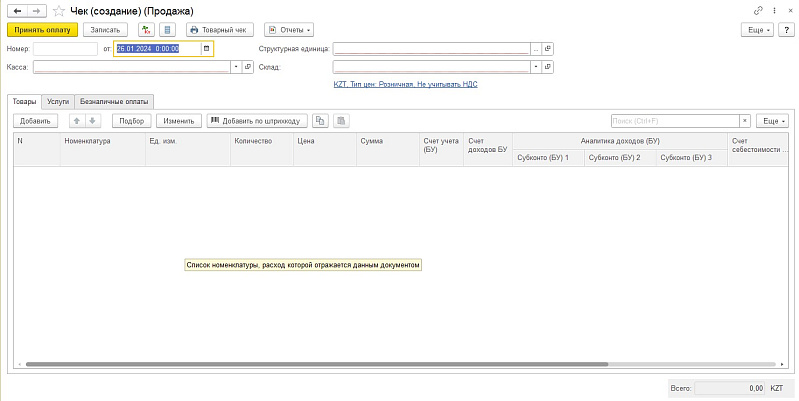
Task: Click the back navigation arrow
Action: pos(15,10)
